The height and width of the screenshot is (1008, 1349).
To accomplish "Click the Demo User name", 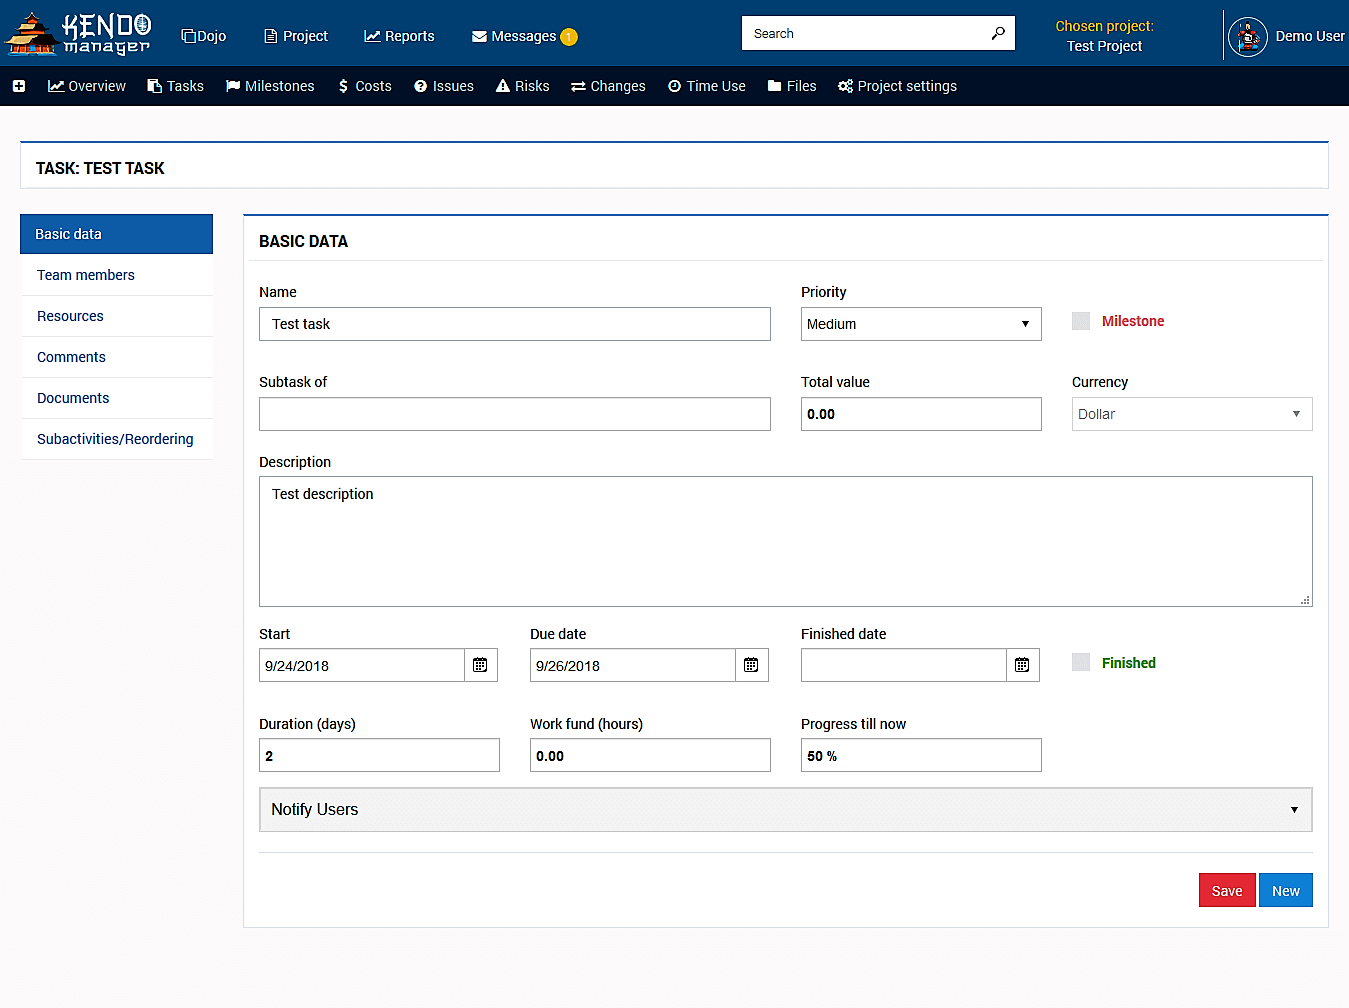I will 1310,36.
